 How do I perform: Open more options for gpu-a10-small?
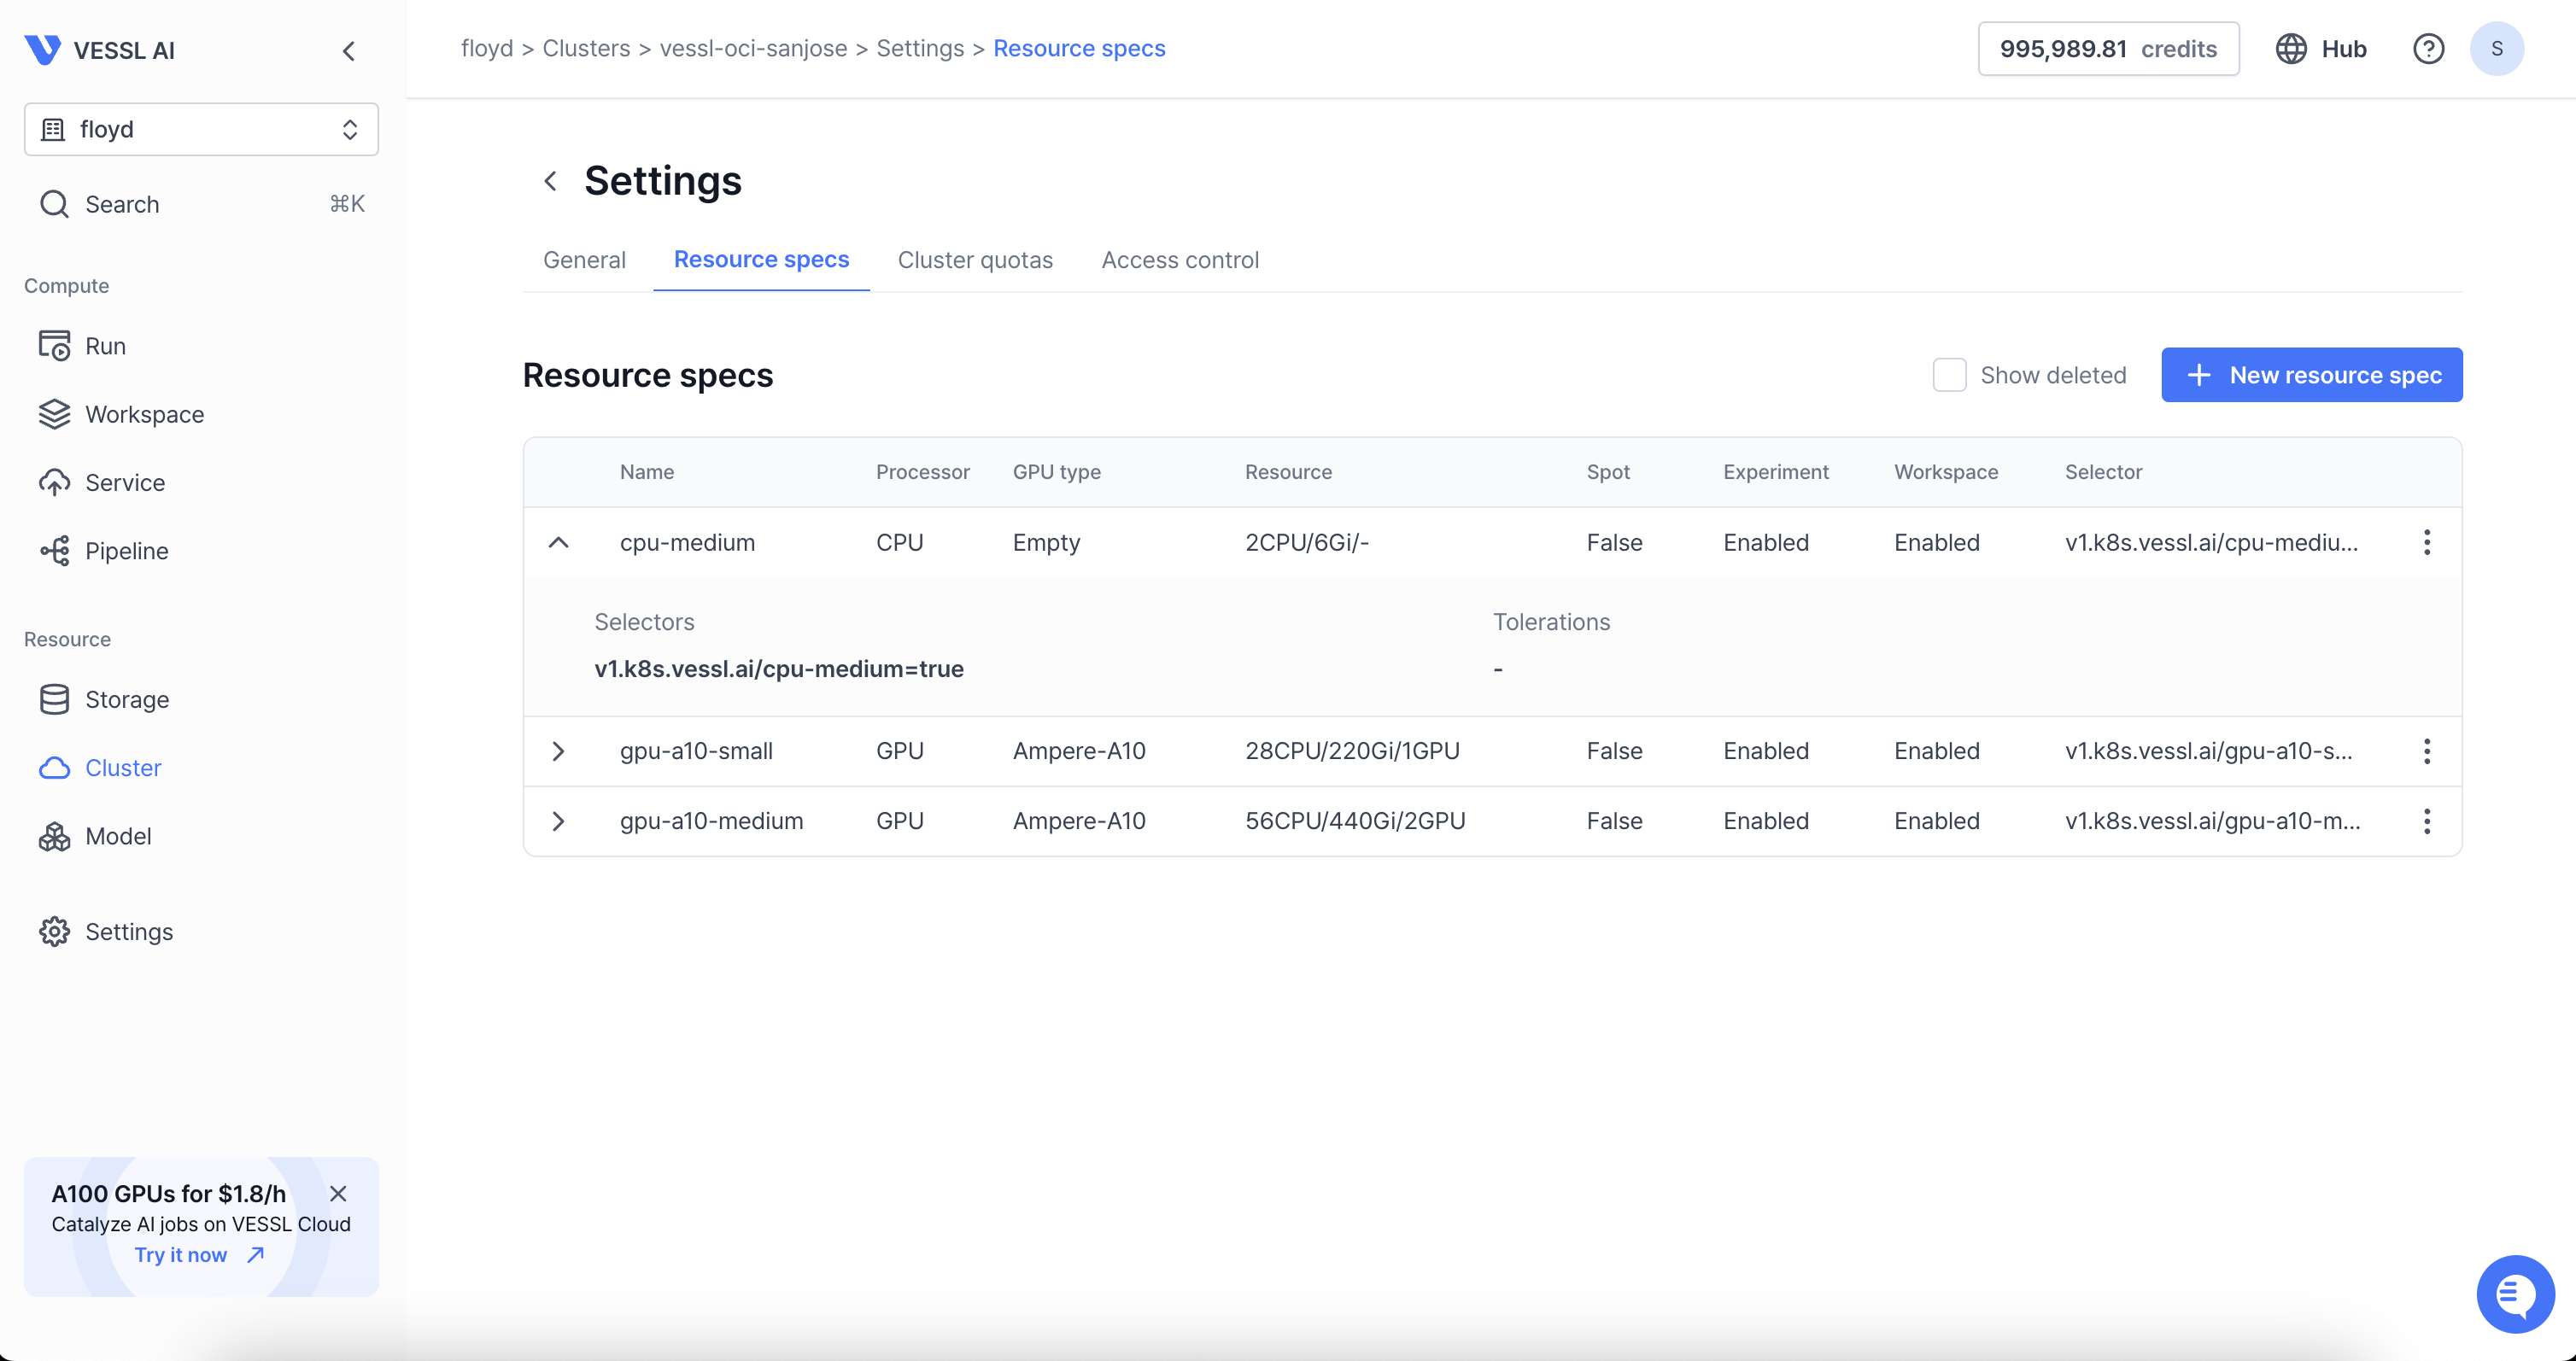[x=2426, y=751]
